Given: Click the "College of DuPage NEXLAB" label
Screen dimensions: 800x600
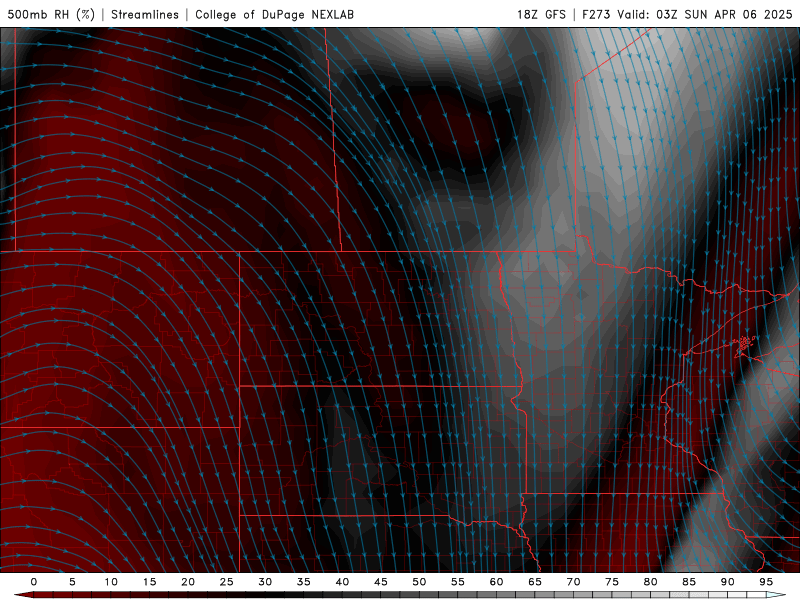Looking at the screenshot, I should pyautogui.click(x=274, y=14).
